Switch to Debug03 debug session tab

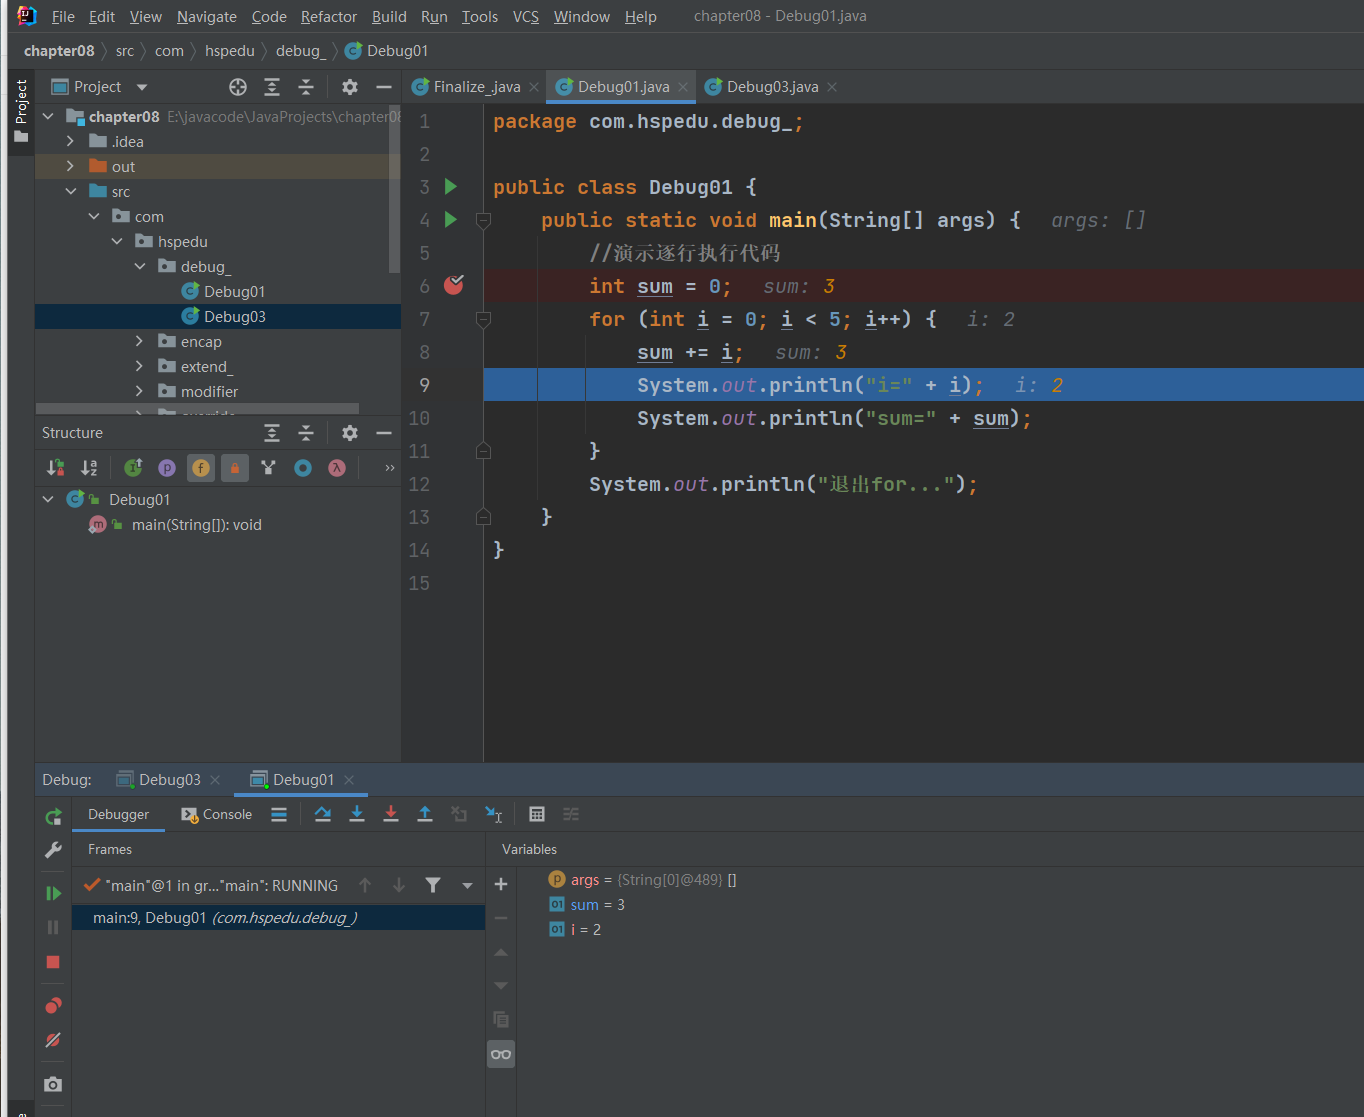click(169, 779)
